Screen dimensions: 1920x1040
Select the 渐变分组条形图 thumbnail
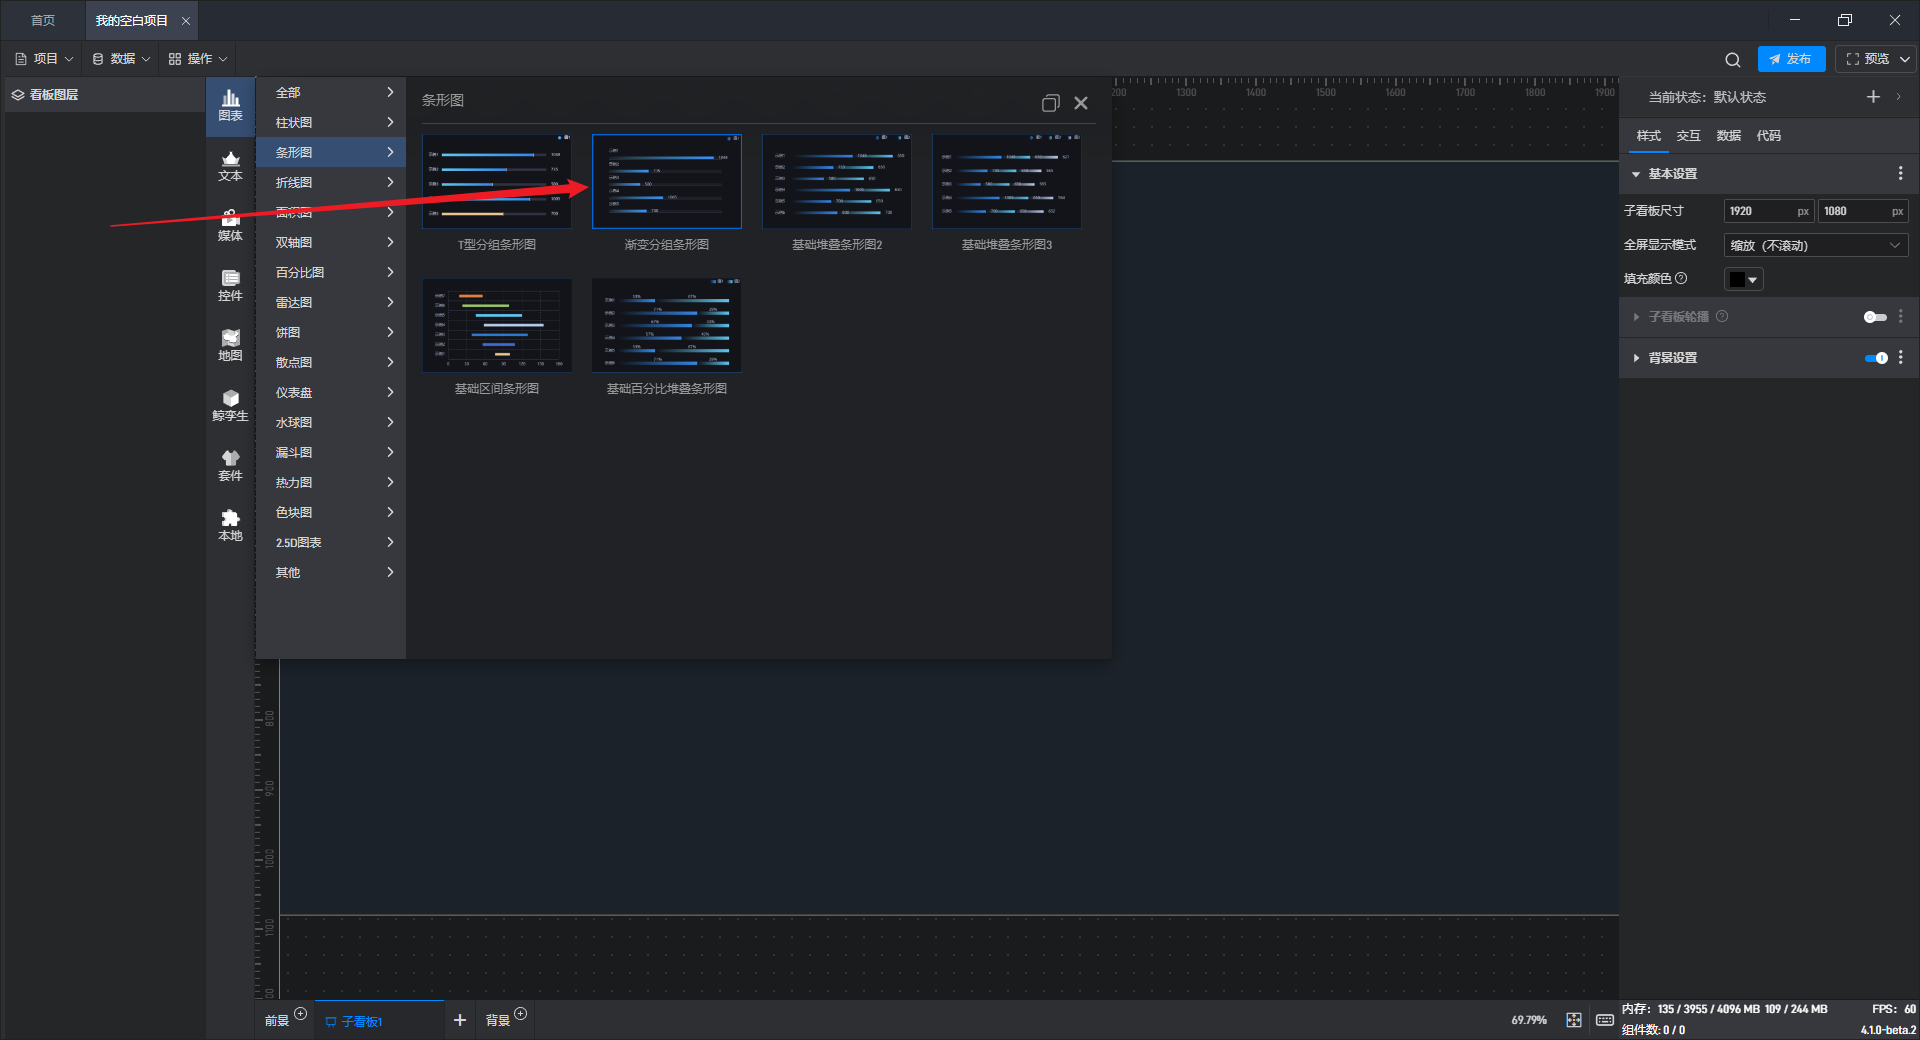[667, 182]
